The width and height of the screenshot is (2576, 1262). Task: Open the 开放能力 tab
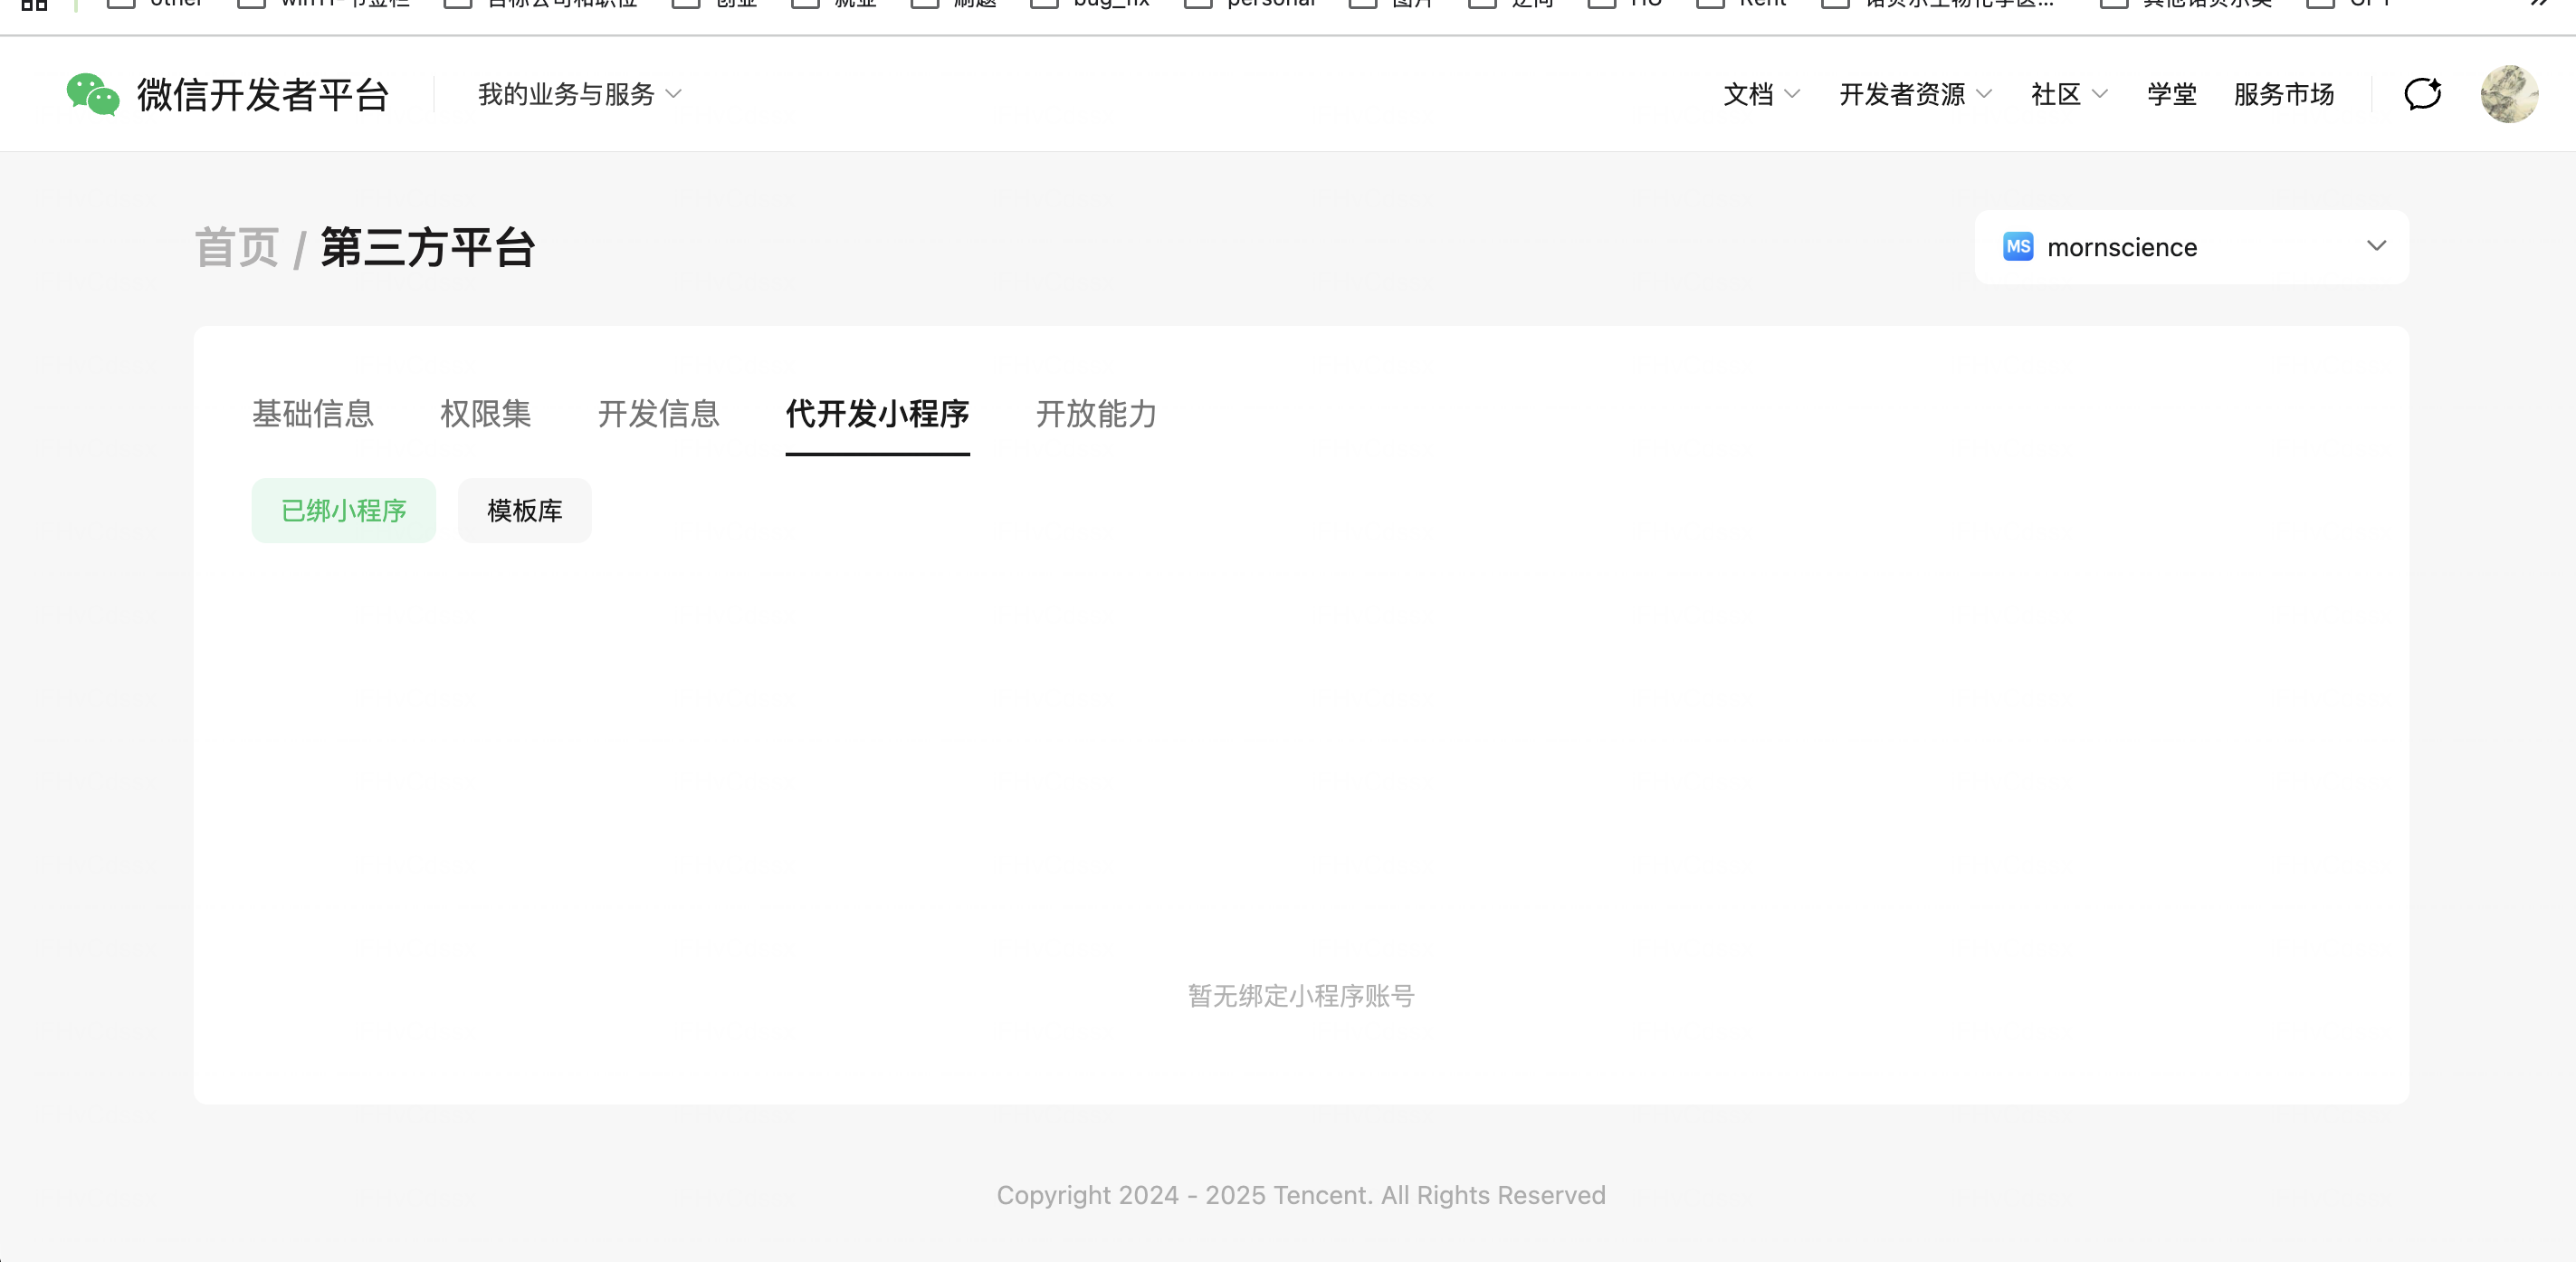click(x=1096, y=414)
